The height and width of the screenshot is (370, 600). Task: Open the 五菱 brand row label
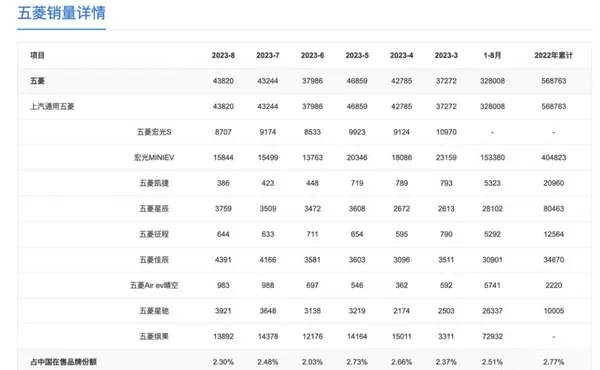point(38,81)
